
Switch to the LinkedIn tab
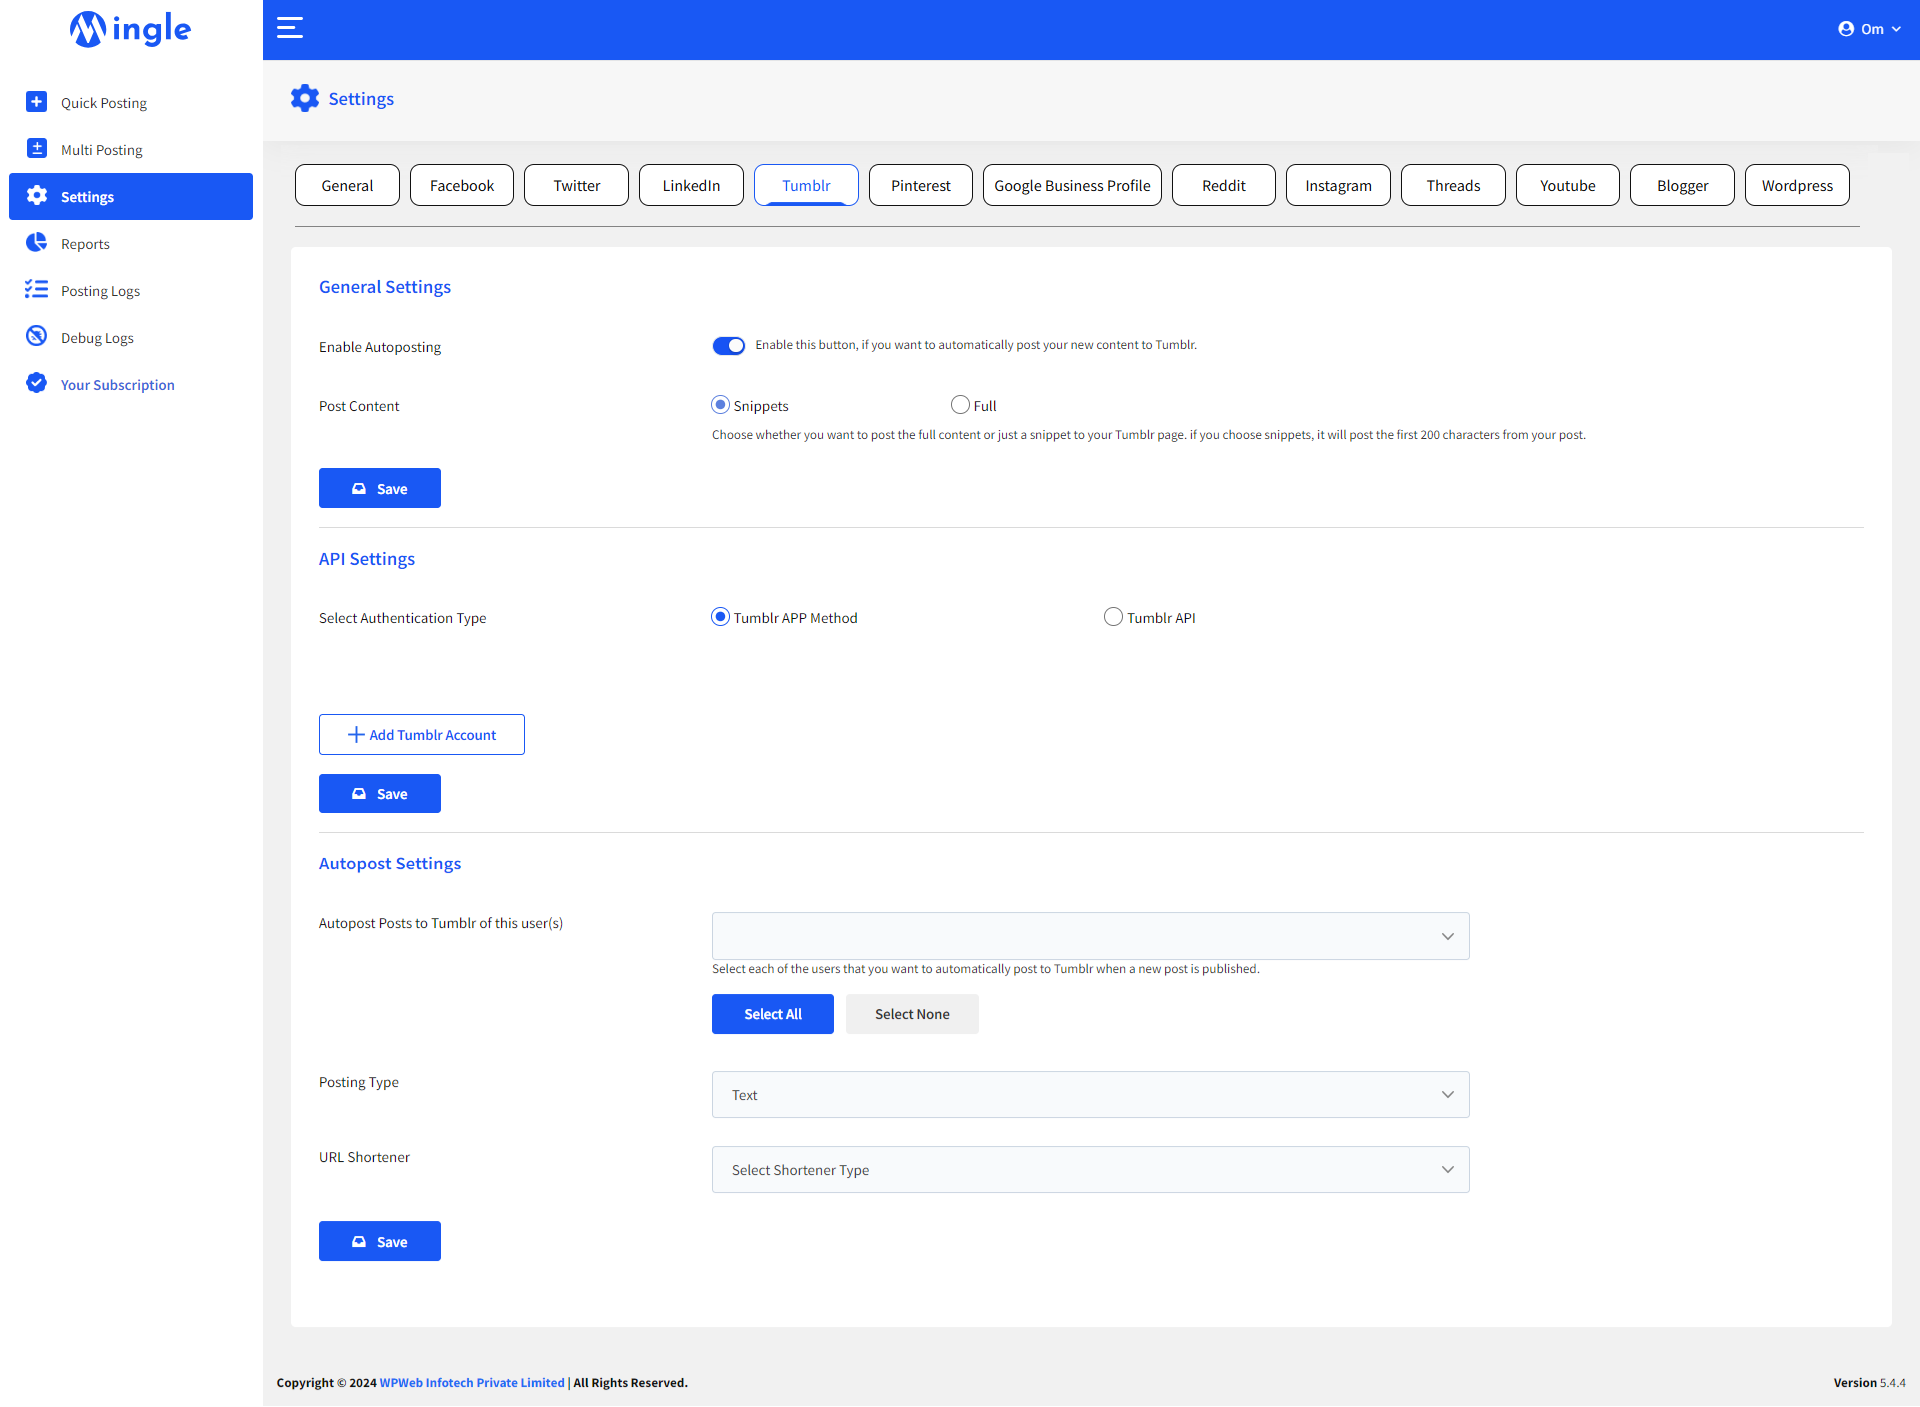point(691,185)
